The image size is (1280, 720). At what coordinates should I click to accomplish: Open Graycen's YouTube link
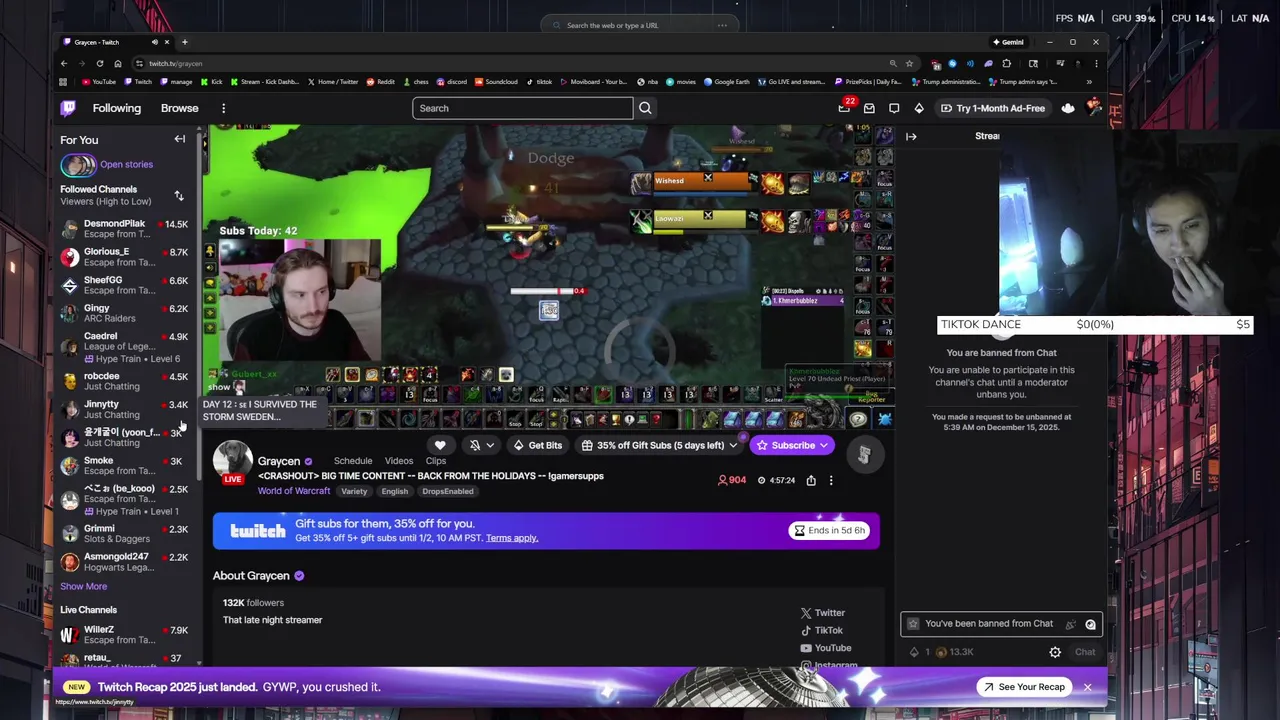coord(826,648)
